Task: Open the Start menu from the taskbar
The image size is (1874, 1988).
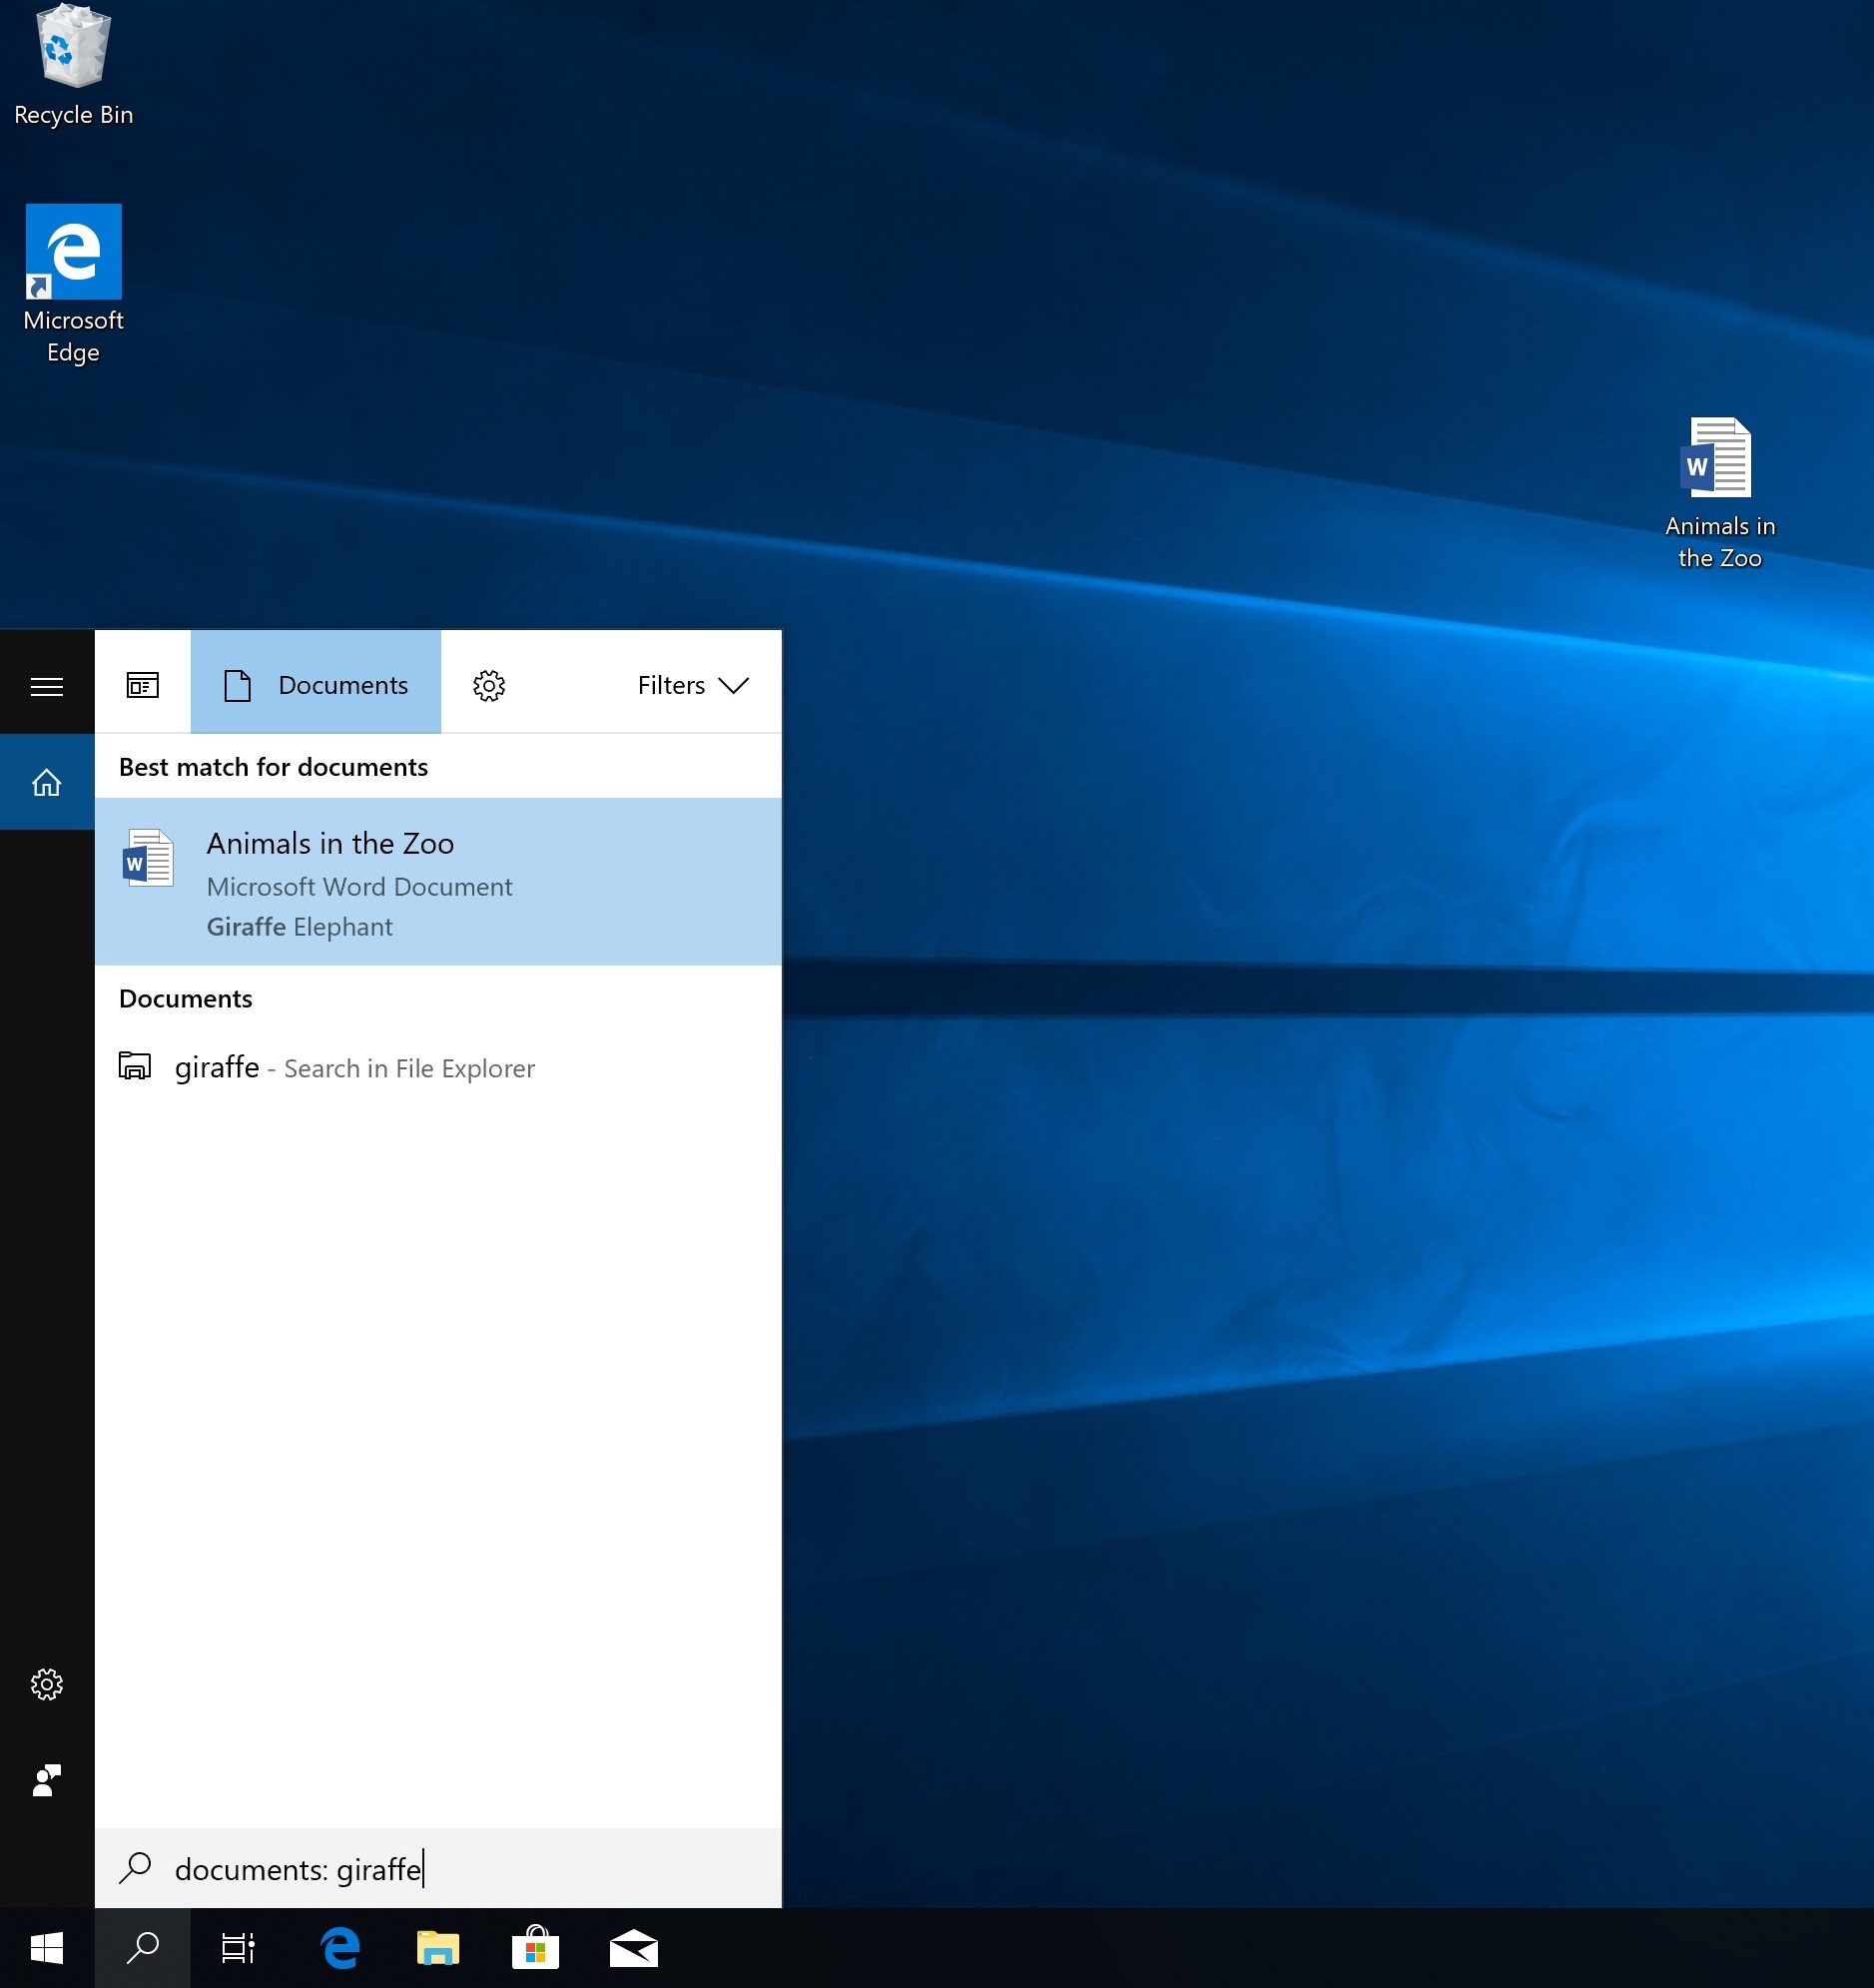Action: coord(46,1947)
